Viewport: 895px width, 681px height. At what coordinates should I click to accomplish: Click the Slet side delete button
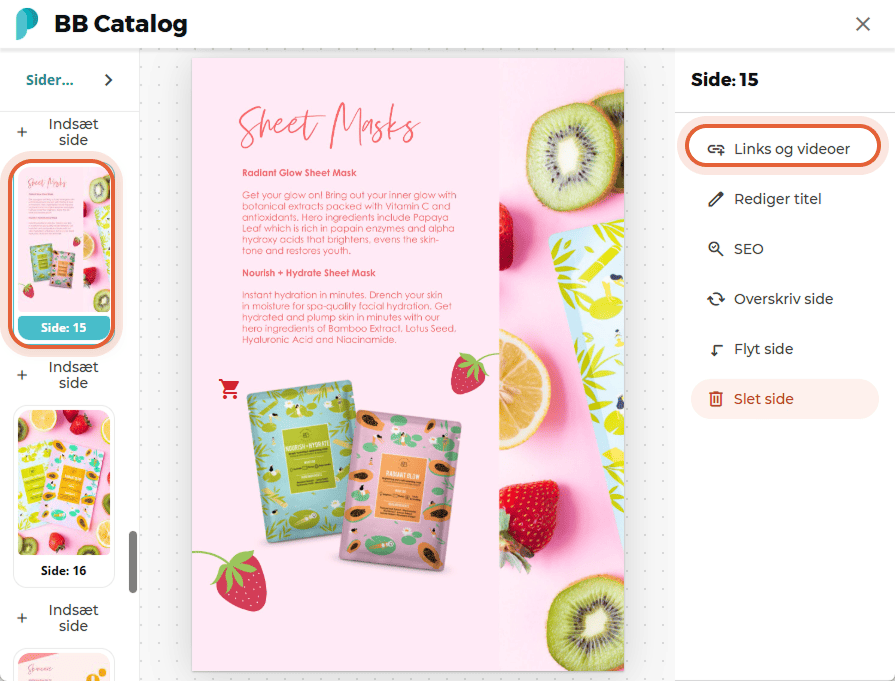[784, 399]
